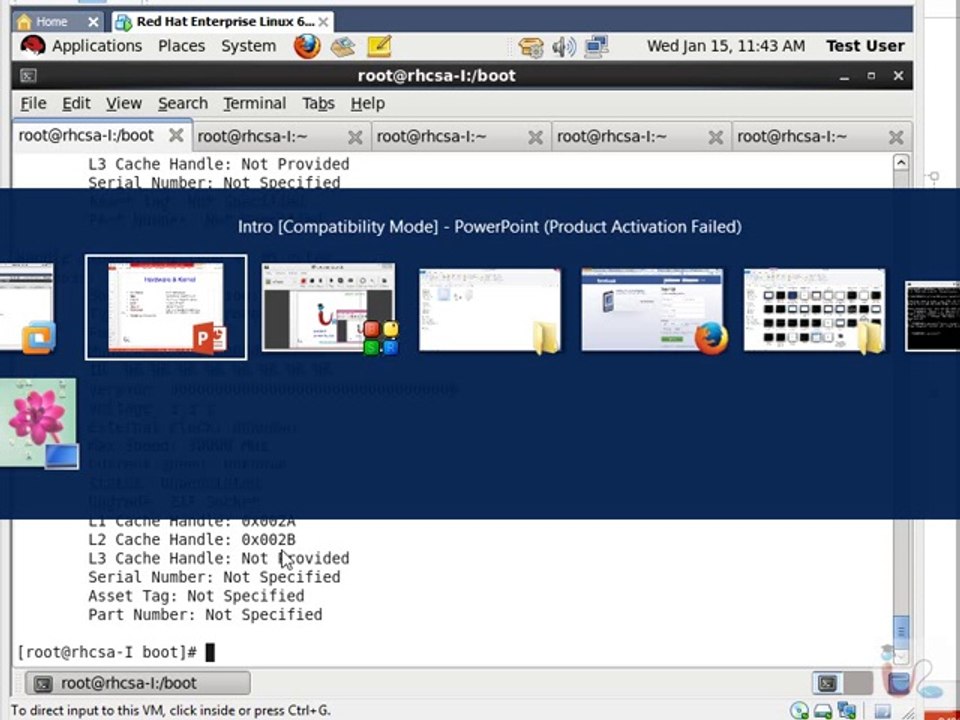The width and height of the screenshot is (960, 720).
Task: Click the Test User account menu
Action: click(x=864, y=46)
